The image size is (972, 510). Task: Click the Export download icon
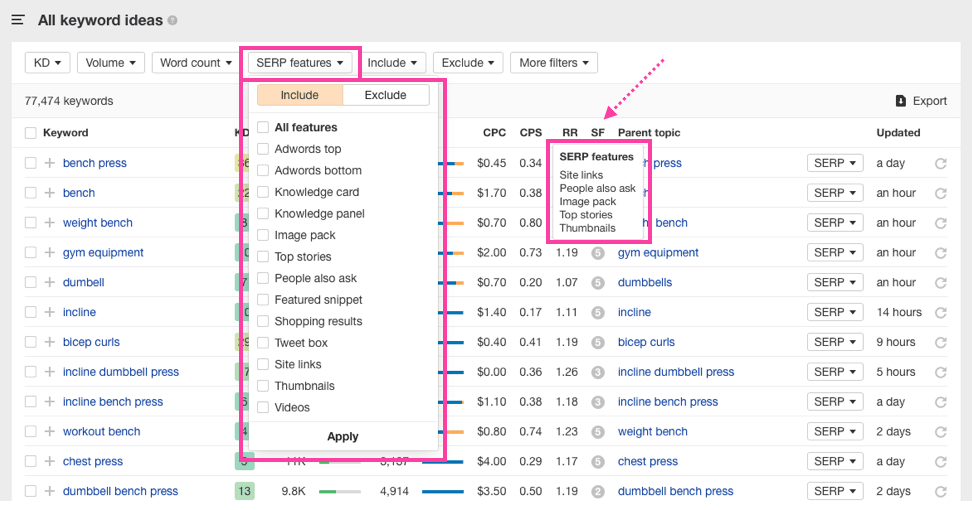click(901, 100)
